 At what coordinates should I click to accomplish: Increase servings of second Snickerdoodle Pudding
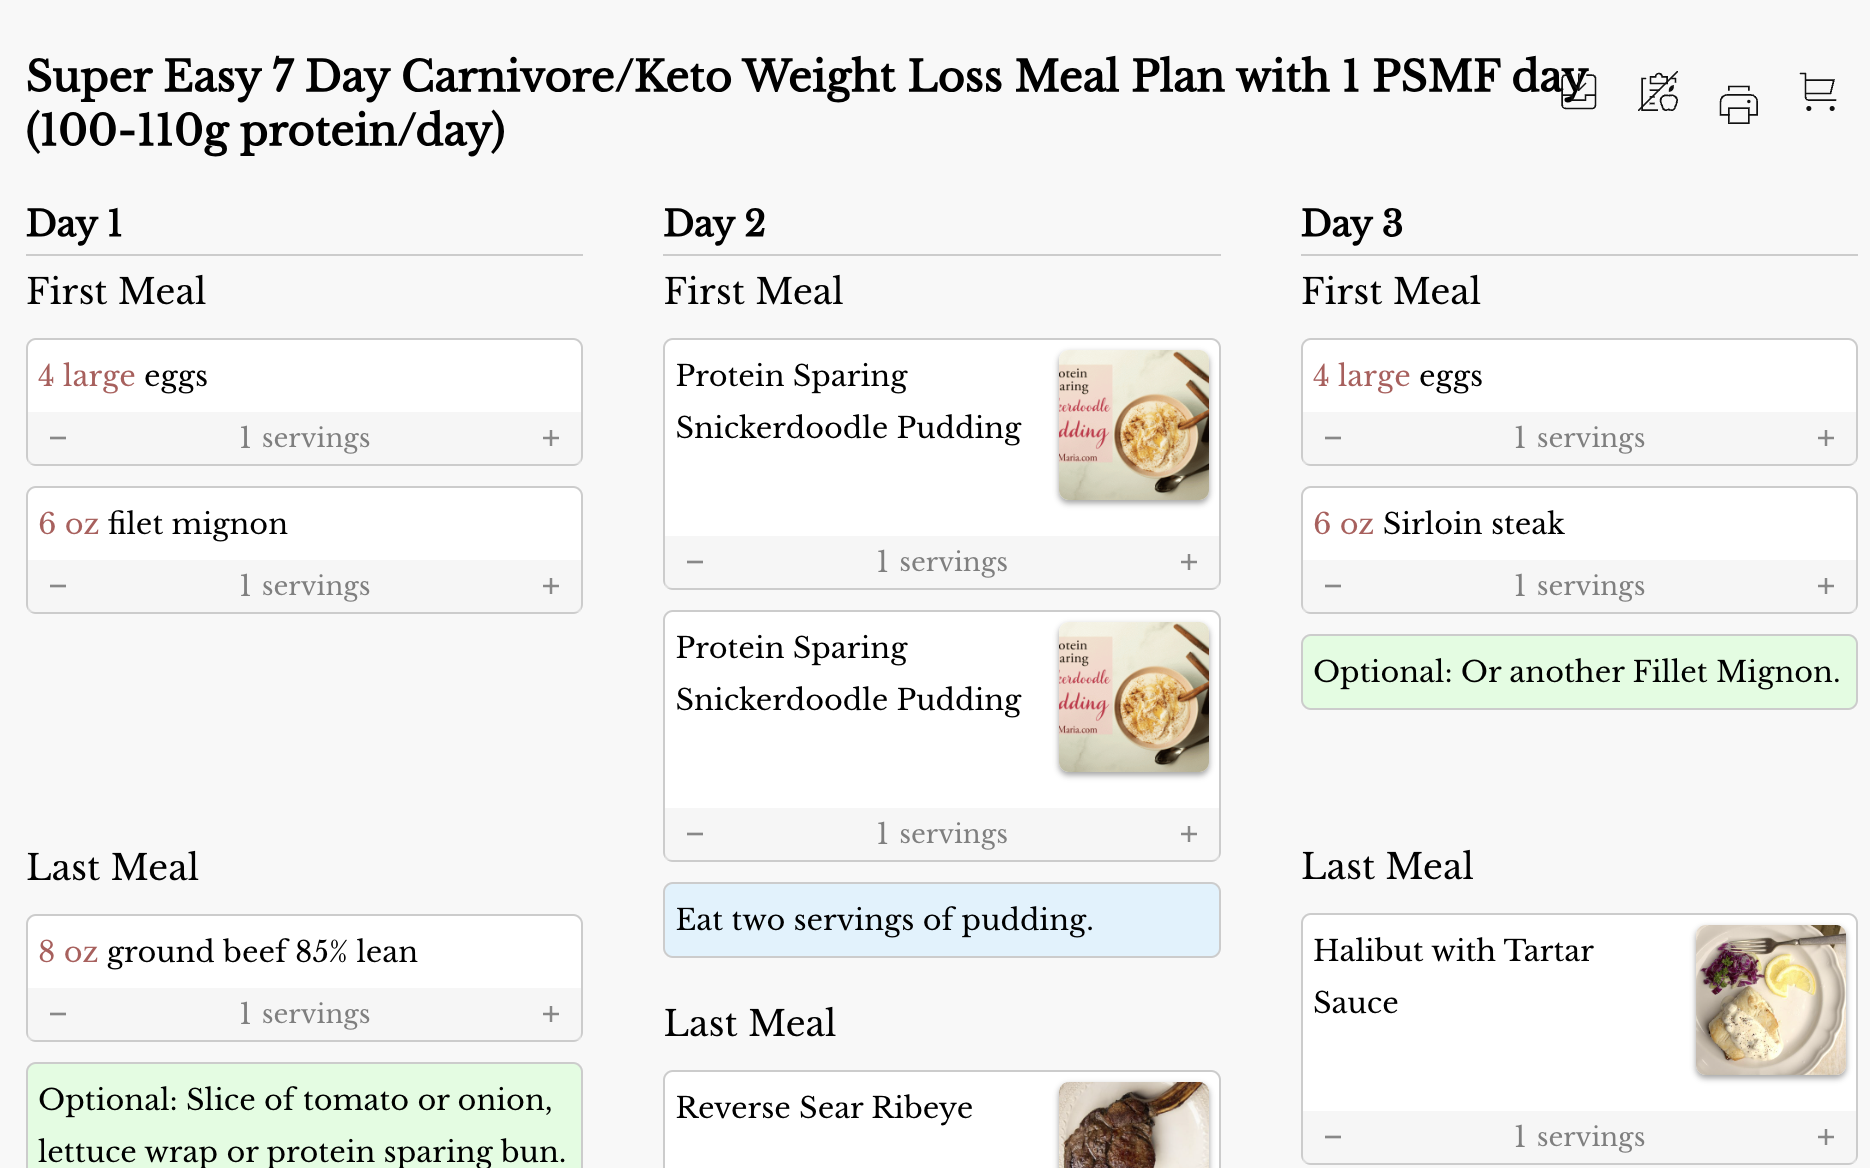pyautogui.click(x=1189, y=834)
